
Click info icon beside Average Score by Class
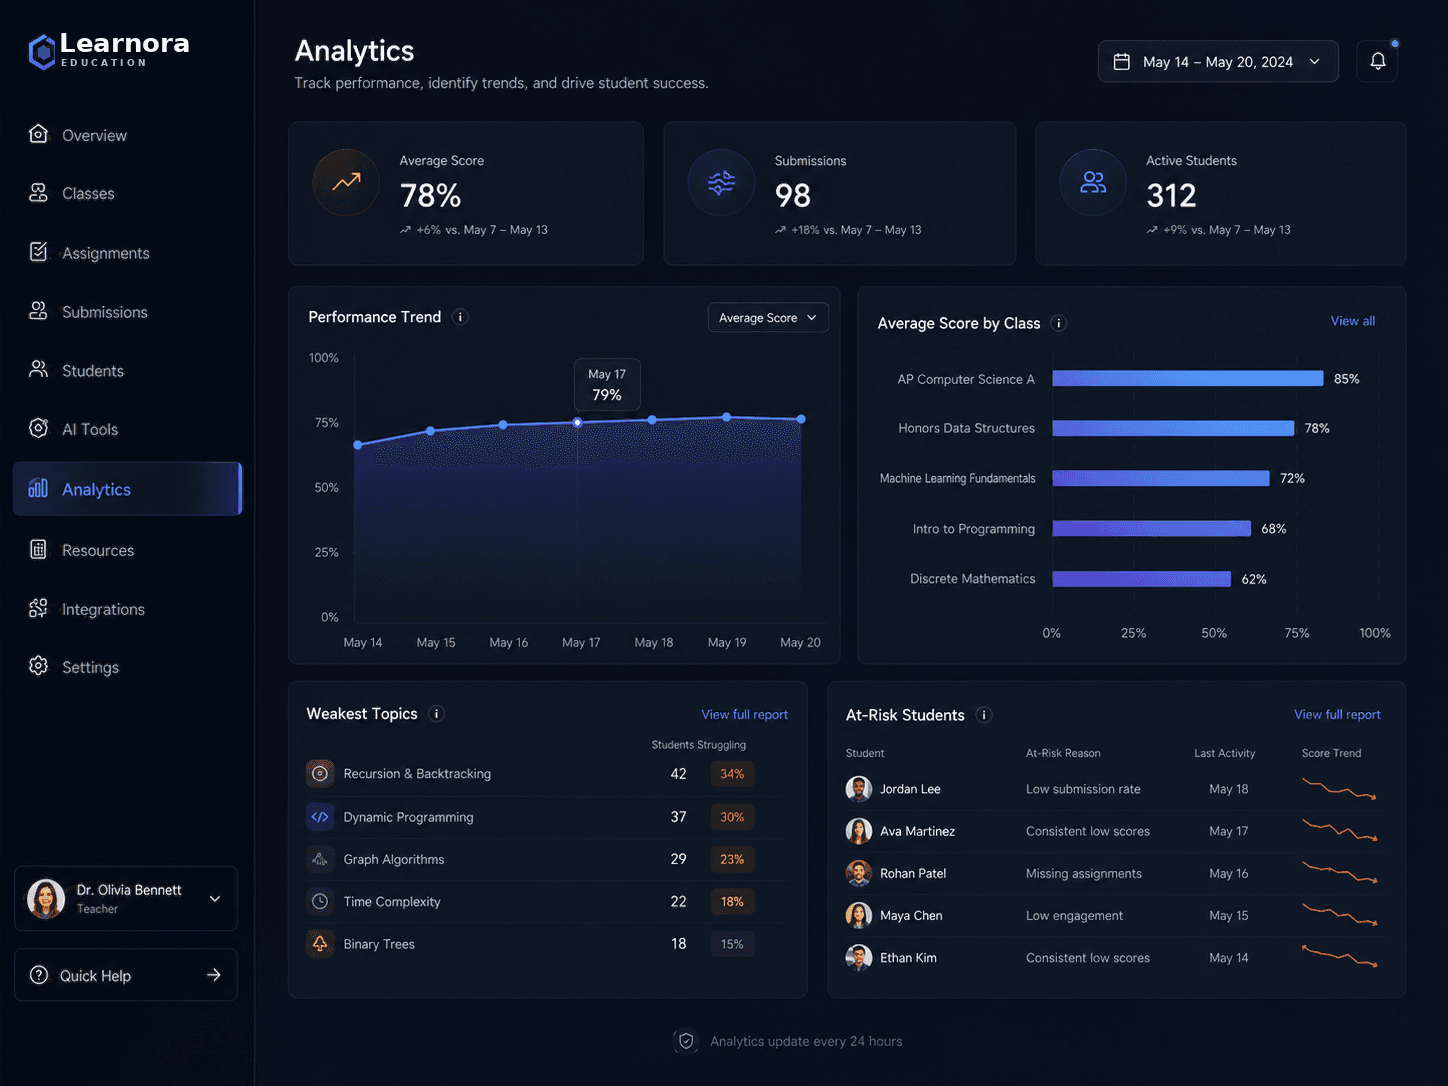1059,323
